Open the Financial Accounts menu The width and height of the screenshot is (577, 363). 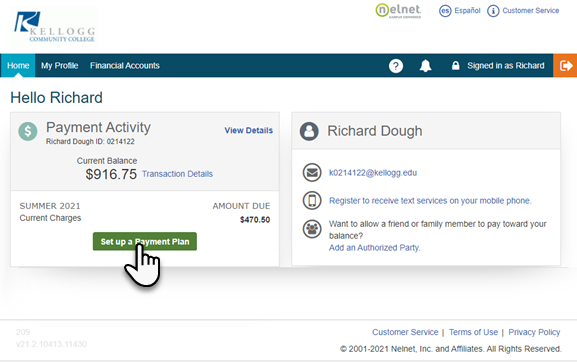(x=125, y=66)
